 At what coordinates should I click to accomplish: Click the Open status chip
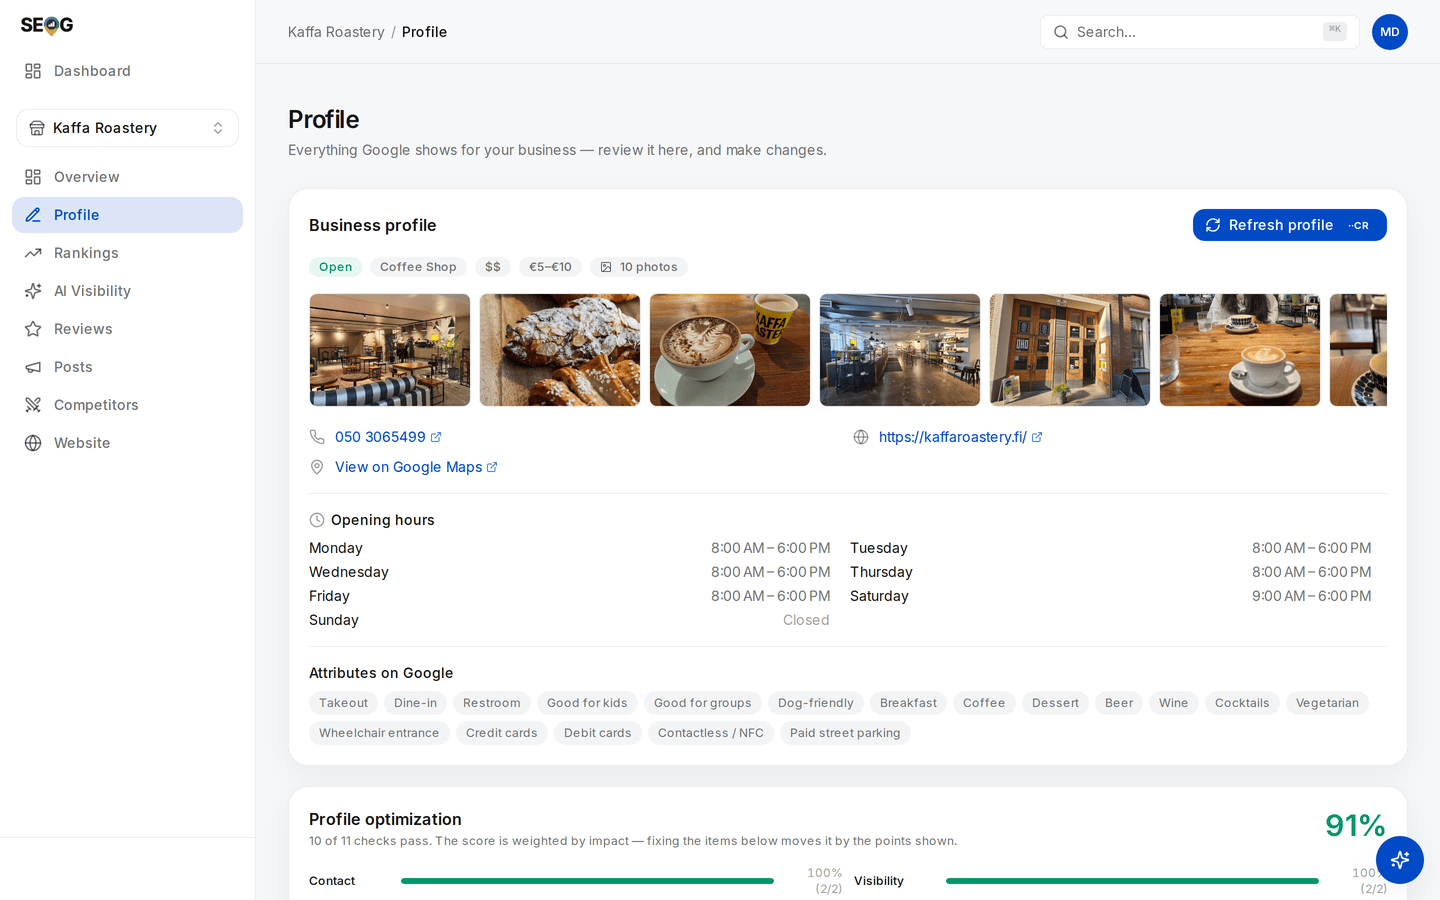[335, 267]
